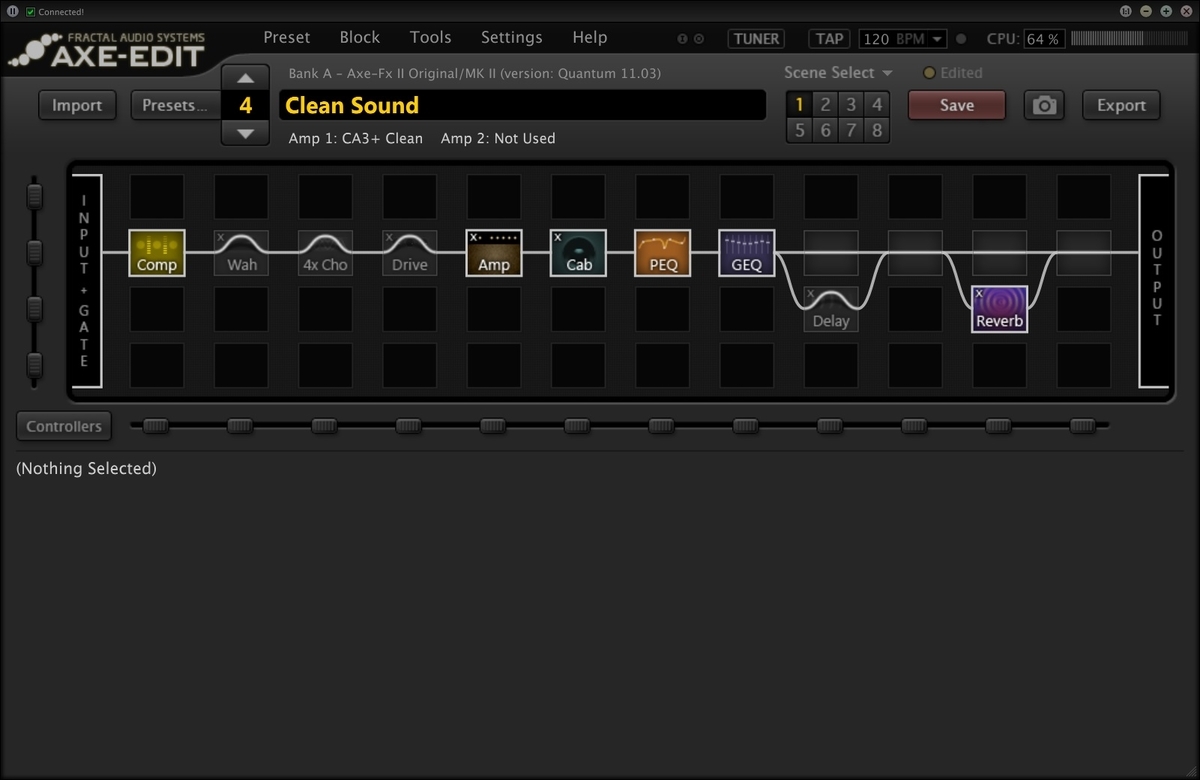
Task: Switch to scene 1
Action: (x=799, y=104)
